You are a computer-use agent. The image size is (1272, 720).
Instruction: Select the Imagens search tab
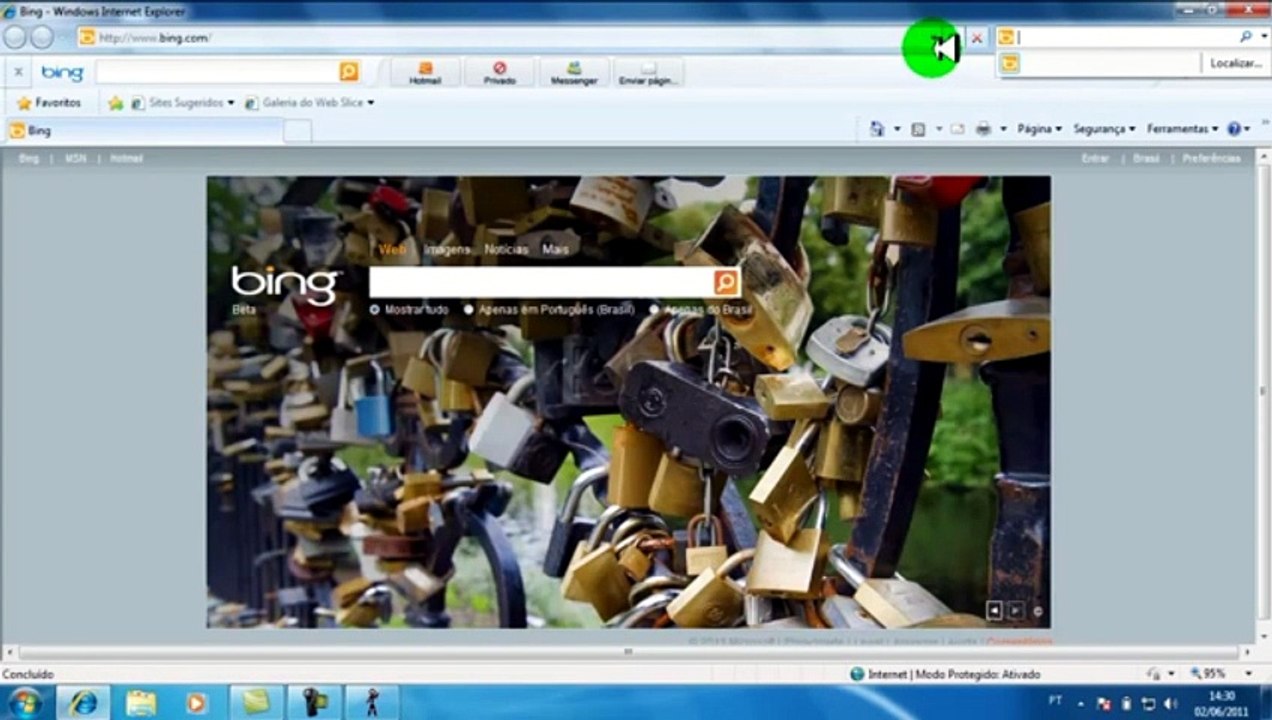pos(447,250)
